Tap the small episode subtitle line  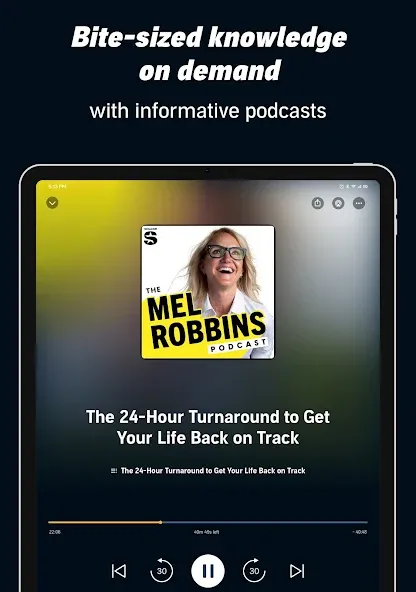pyautogui.click(x=208, y=470)
